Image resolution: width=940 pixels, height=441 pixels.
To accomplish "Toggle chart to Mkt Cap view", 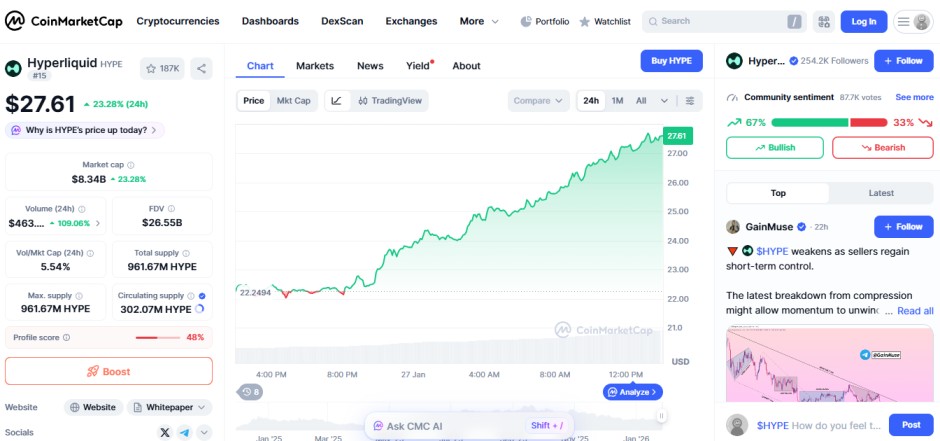I will click(294, 101).
